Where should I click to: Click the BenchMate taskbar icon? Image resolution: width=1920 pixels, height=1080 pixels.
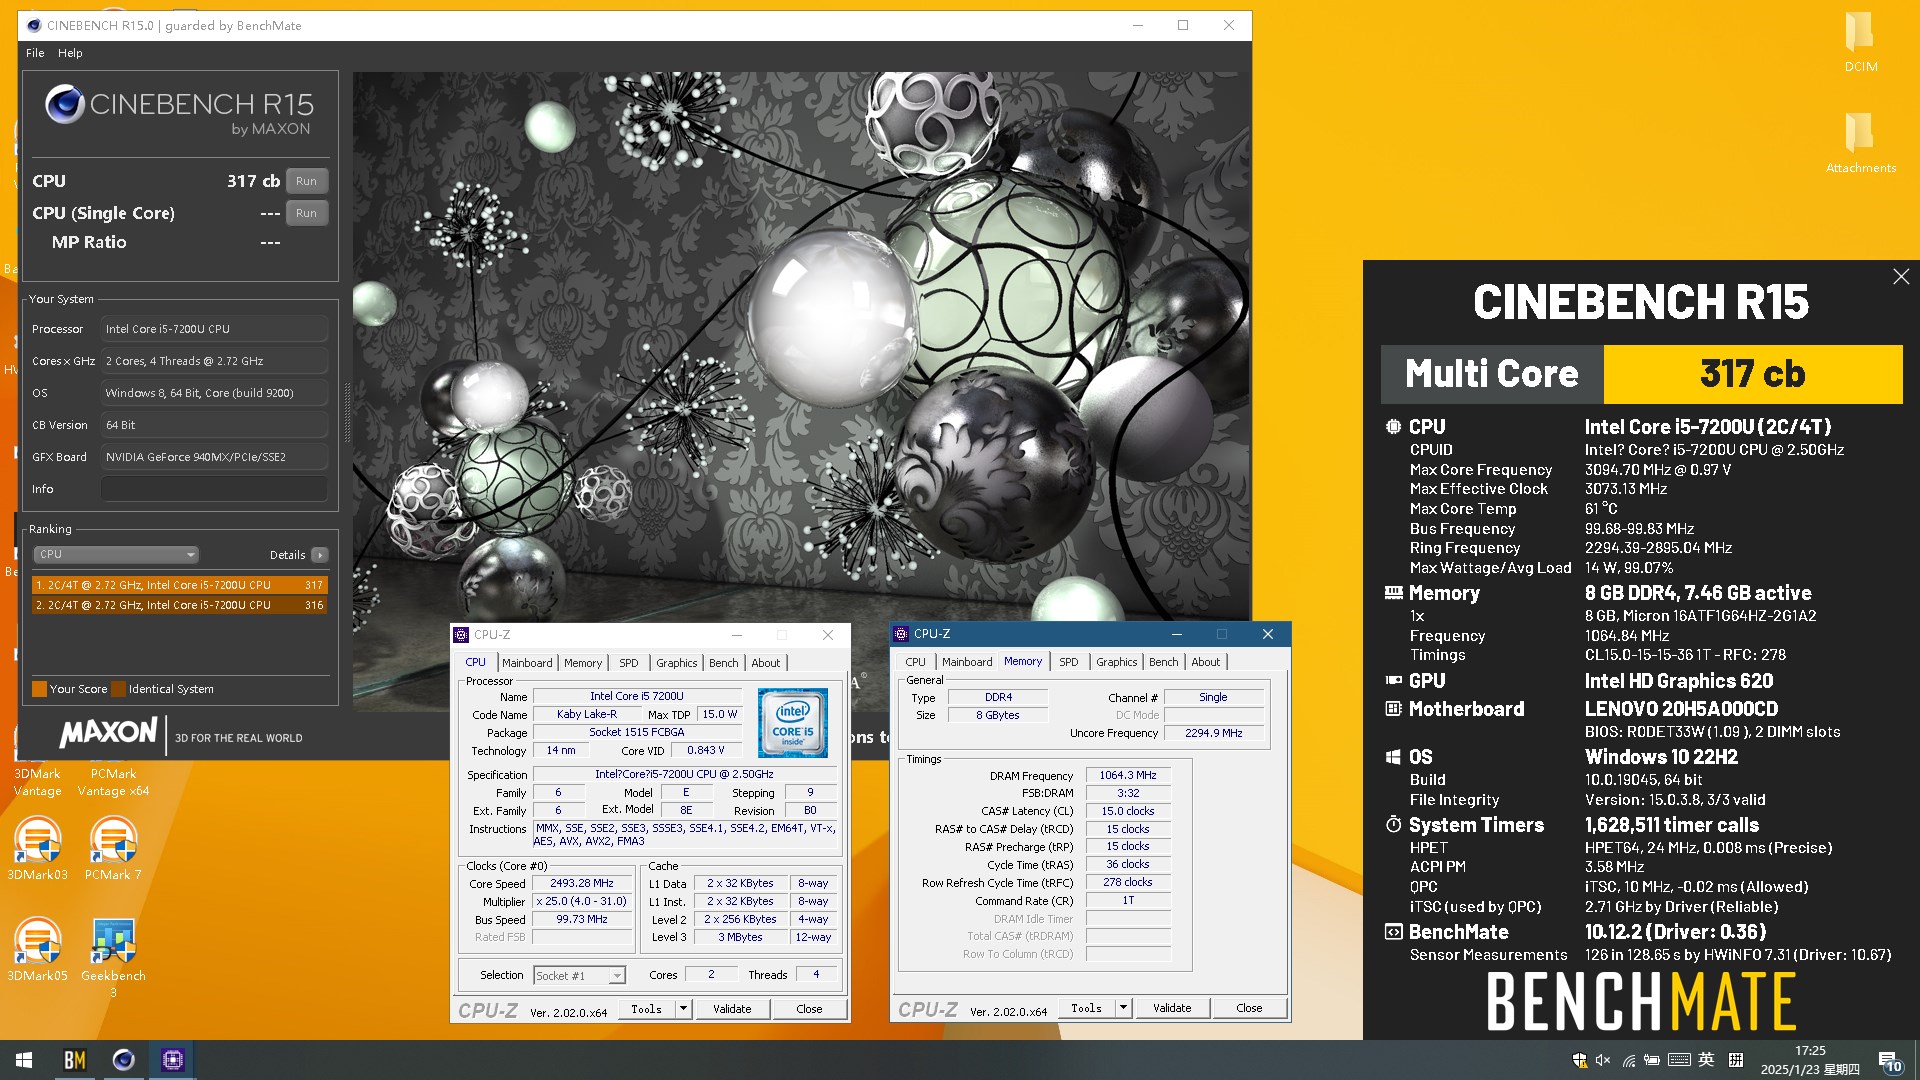tap(75, 1060)
